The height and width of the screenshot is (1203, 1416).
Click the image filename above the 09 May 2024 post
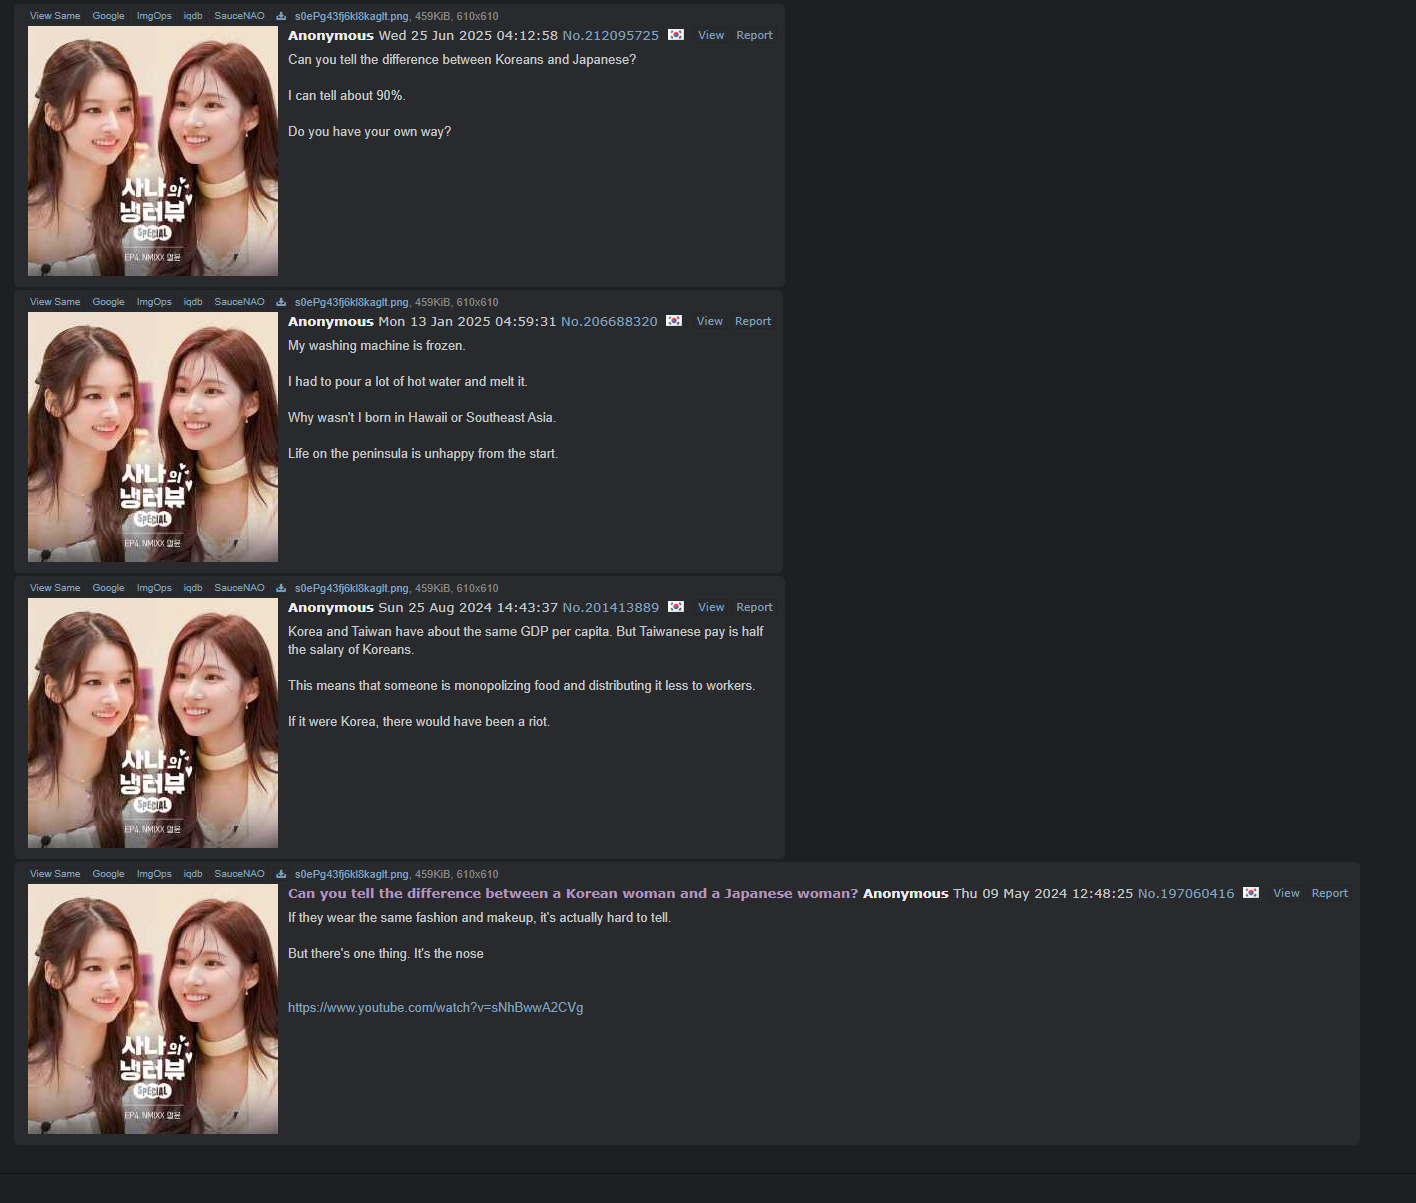(352, 874)
